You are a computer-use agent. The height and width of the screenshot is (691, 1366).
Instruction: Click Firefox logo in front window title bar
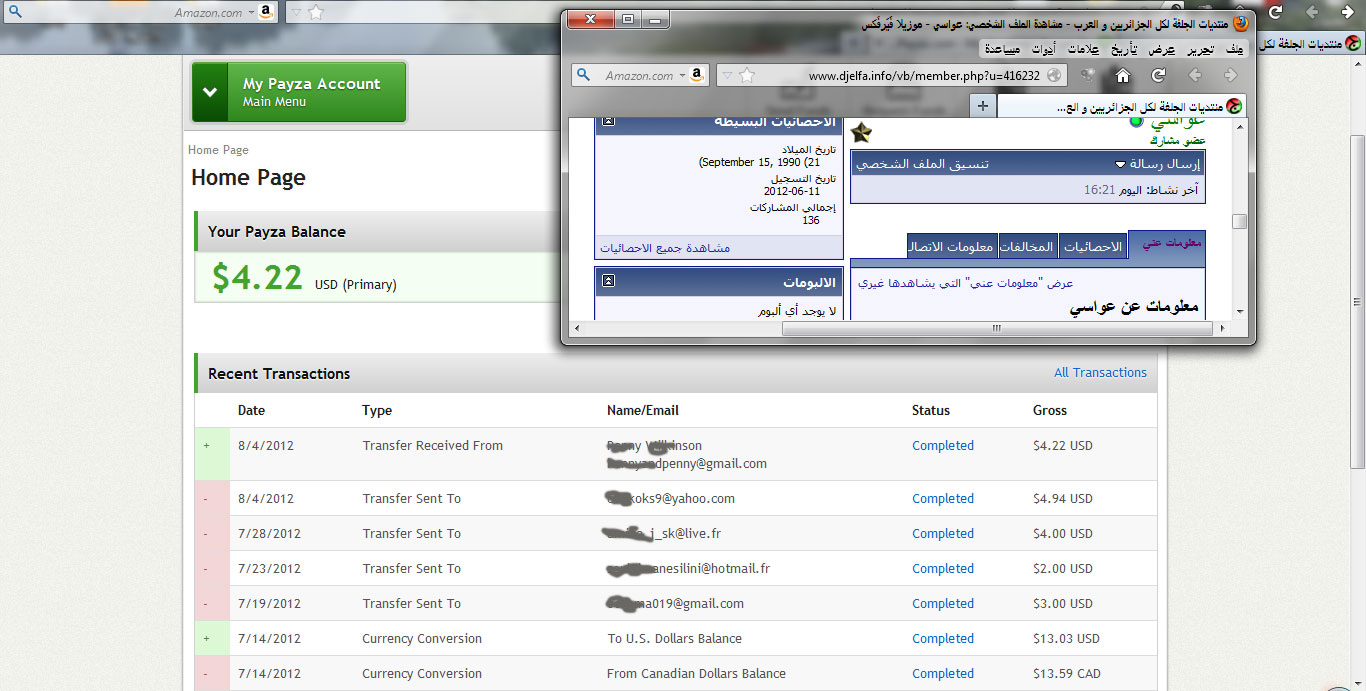(x=1241, y=23)
